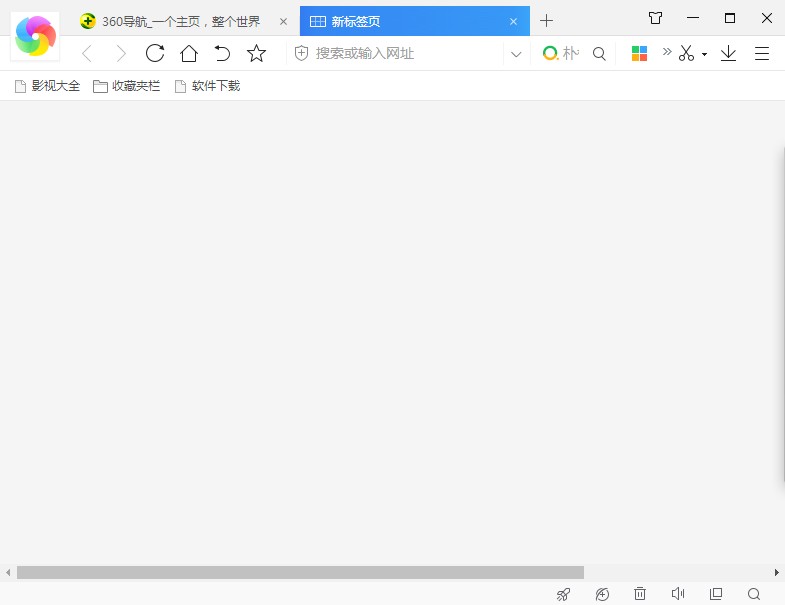Click the 360 browser colorful logo
The width and height of the screenshot is (785, 605).
(x=35, y=36)
